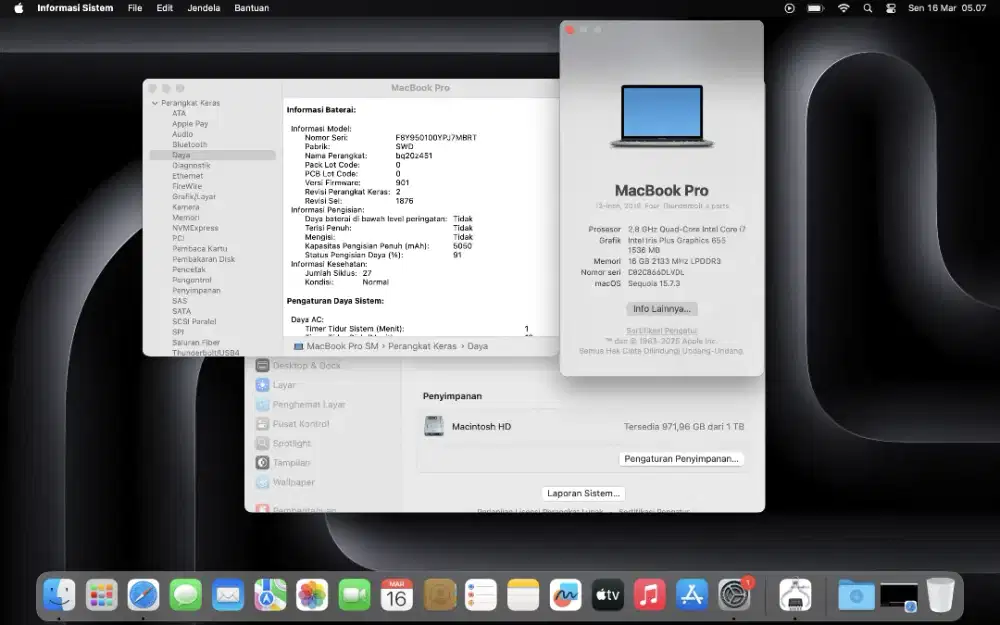
Task: Select the Penyimpanan sidebar entry
Action: [x=197, y=290]
